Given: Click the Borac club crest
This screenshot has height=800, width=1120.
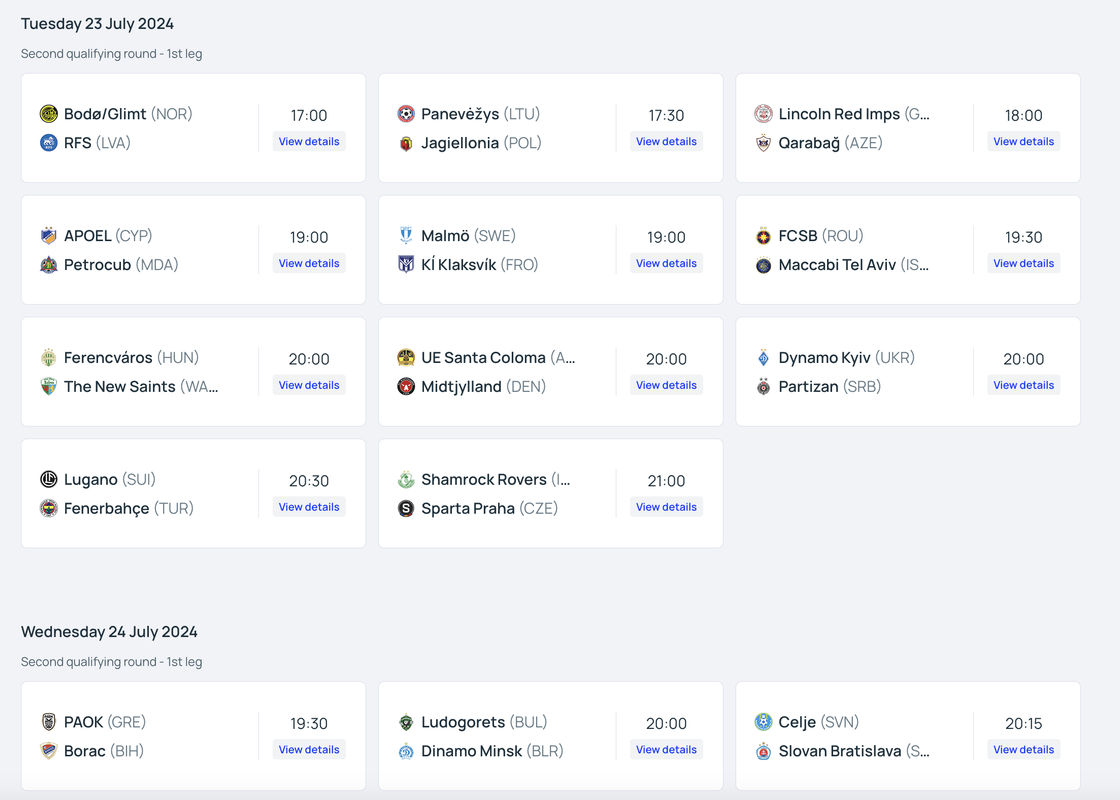Looking at the screenshot, I should coord(49,751).
